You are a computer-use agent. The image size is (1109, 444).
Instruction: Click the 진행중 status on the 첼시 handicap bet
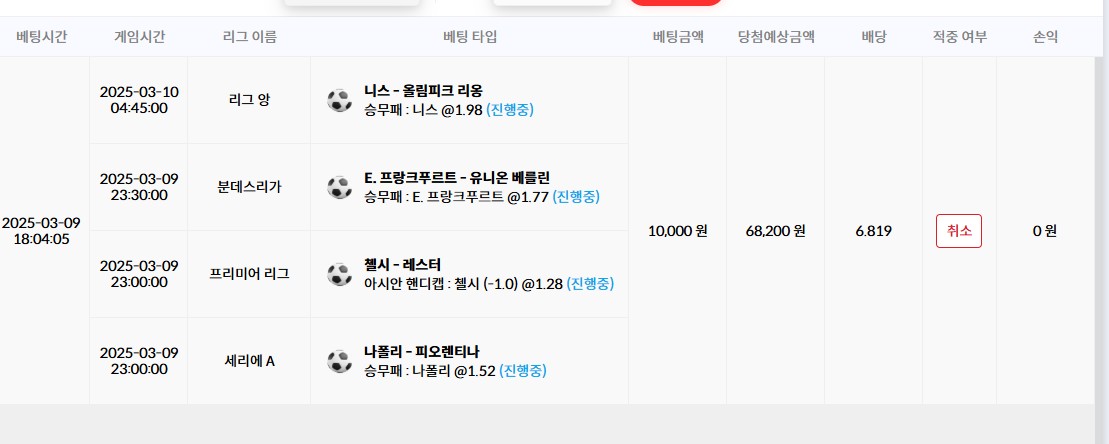click(590, 284)
